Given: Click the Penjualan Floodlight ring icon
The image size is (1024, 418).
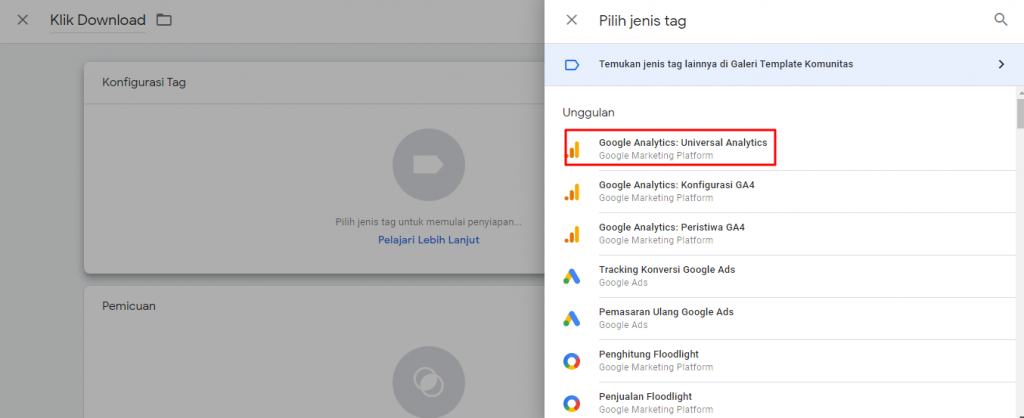Looking at the screenshot, I should click(571, 404).
